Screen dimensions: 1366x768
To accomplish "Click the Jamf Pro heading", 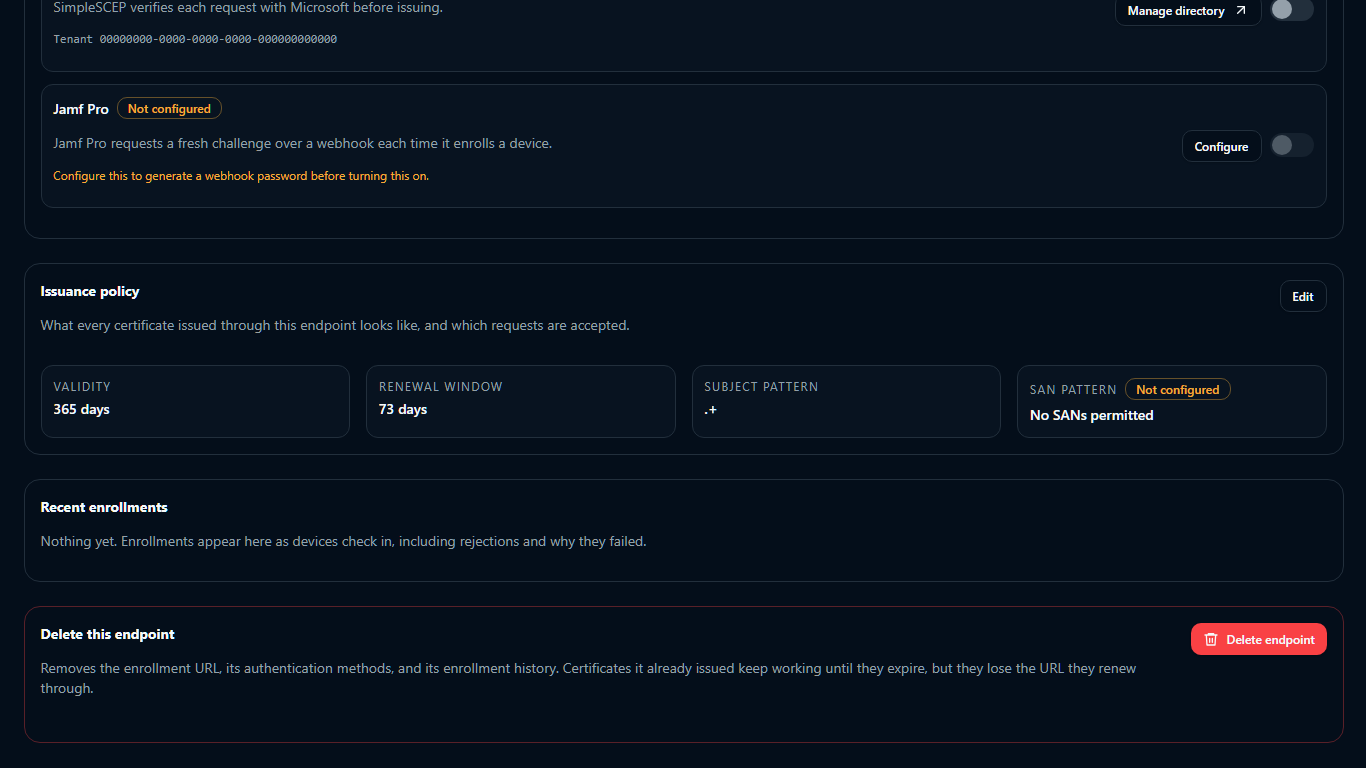I will (81, 109).
